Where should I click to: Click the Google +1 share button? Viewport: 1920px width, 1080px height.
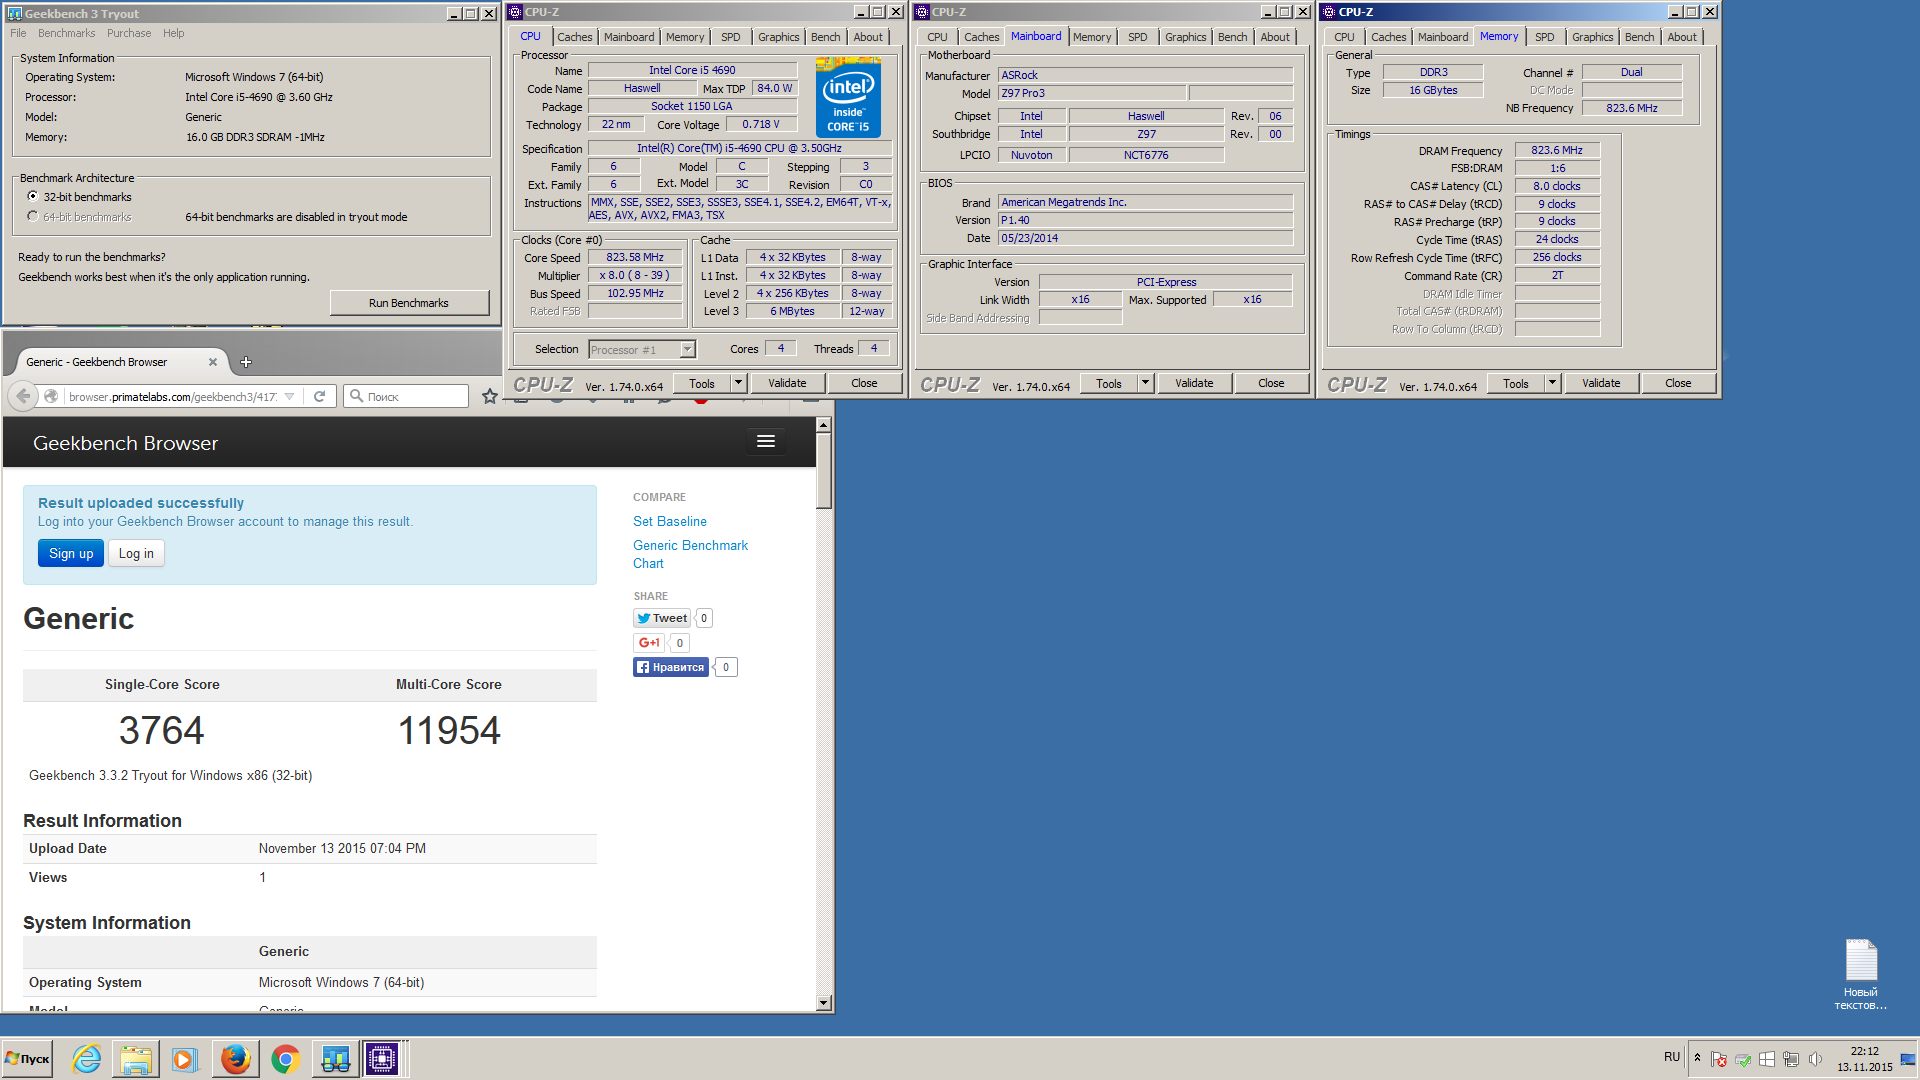649,643
